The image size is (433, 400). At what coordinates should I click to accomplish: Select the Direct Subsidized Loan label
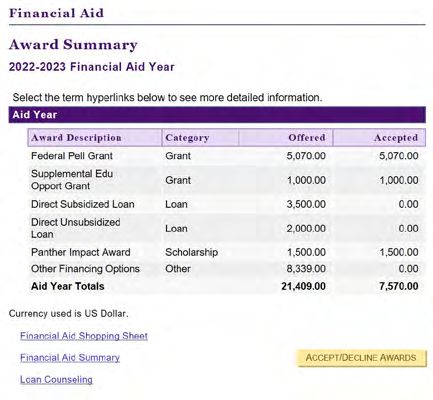point(83,204)
